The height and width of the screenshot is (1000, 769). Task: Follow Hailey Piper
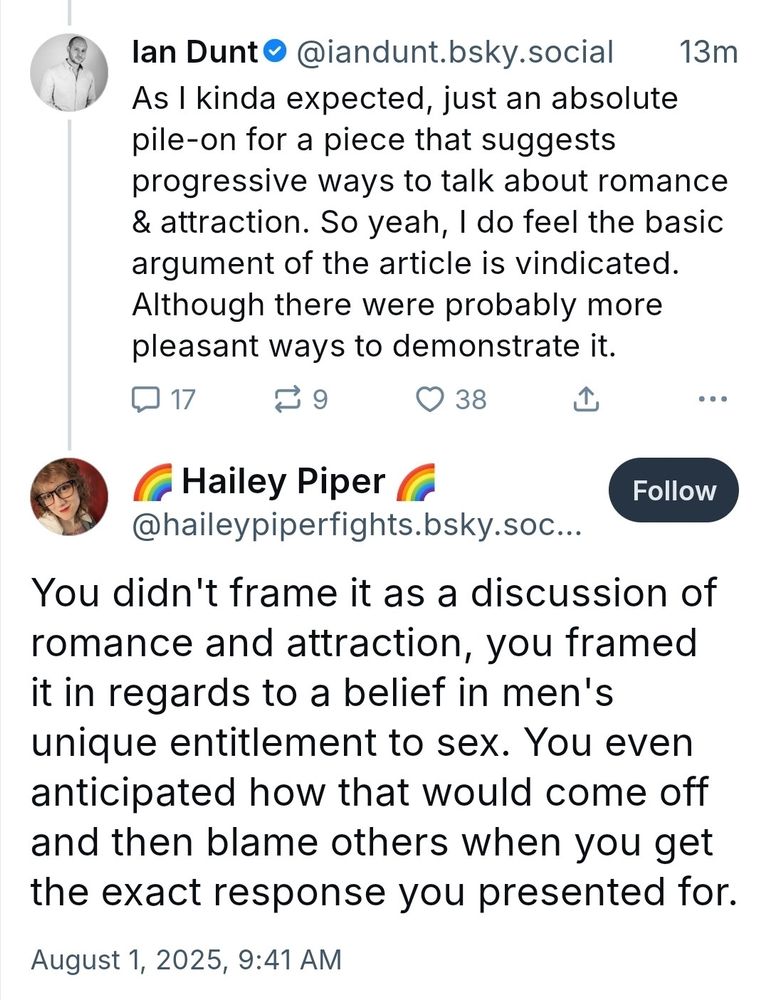pos(673,491)
